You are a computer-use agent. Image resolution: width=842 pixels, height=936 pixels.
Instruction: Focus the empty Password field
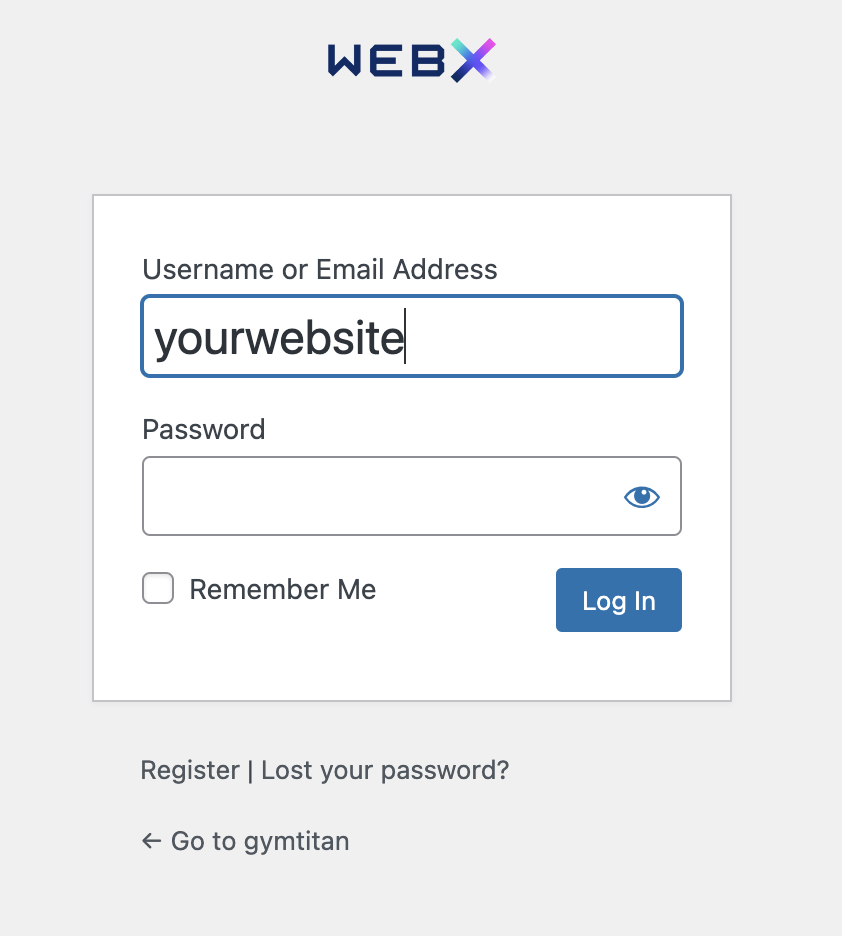click(x=412, y=496)
